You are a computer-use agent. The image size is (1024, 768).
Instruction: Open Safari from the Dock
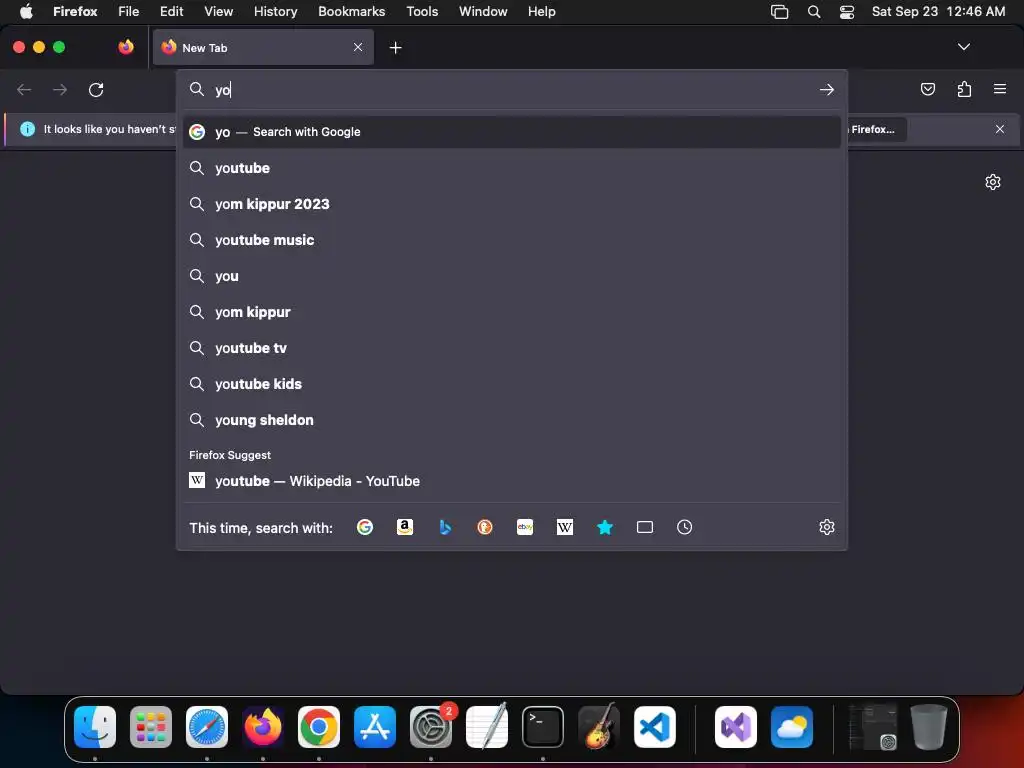click(x=207, y=727)
